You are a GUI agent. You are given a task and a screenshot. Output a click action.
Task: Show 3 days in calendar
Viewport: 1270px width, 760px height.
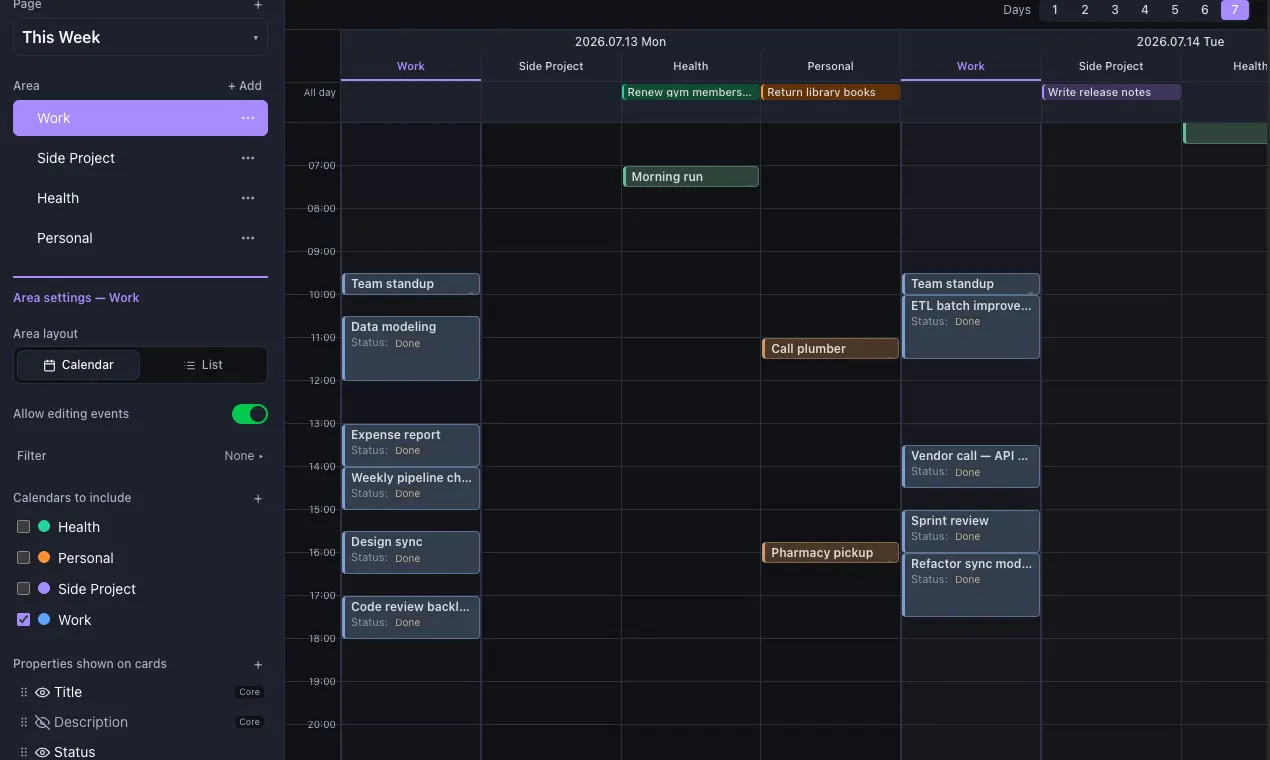(x=1115, y=10)
